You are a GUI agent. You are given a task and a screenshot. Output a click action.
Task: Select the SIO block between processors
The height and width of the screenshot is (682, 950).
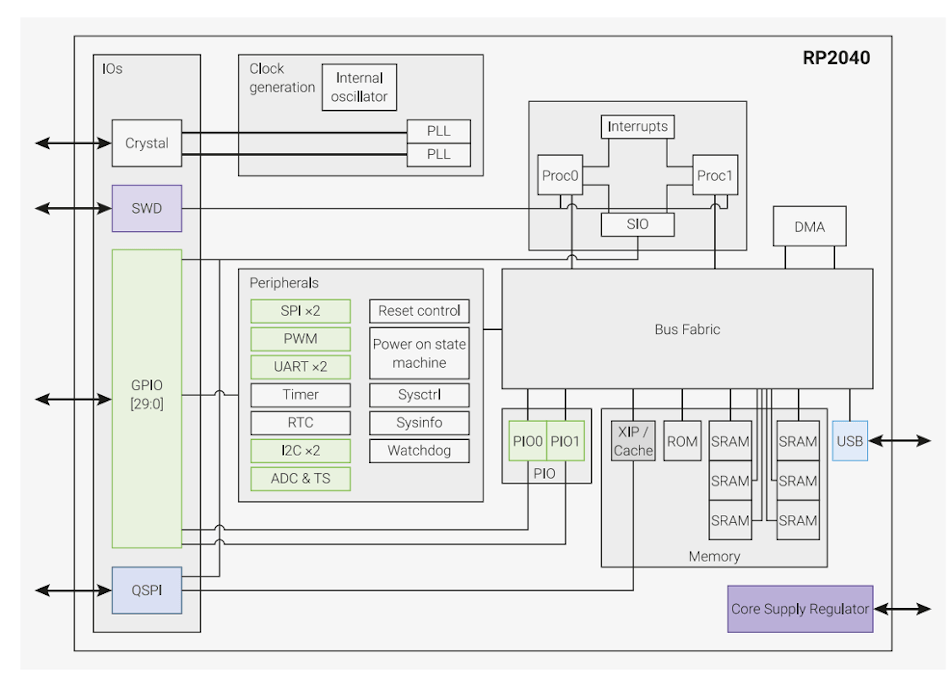click(636, 224)
